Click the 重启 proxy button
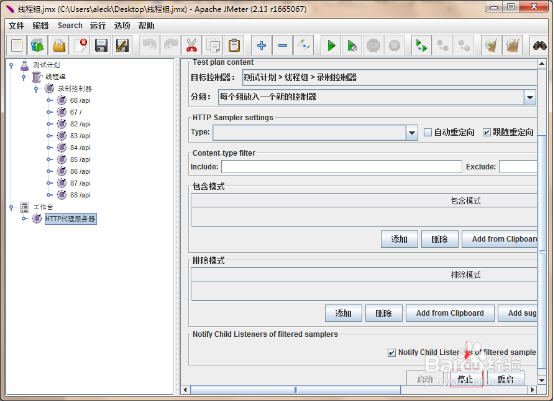The image size is (554, 401). click(x=506, y=379)
